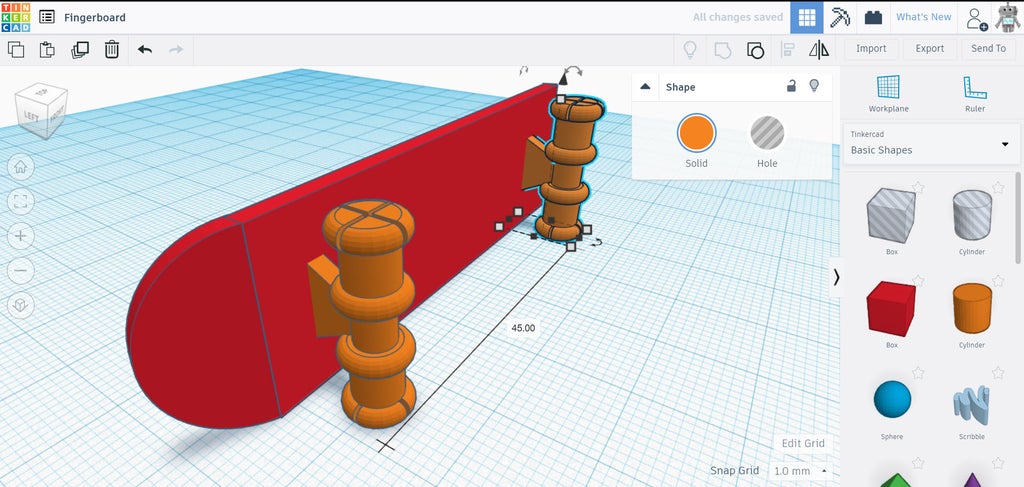
Task: Open the designs list icon
Action: (x=46, y=17)
